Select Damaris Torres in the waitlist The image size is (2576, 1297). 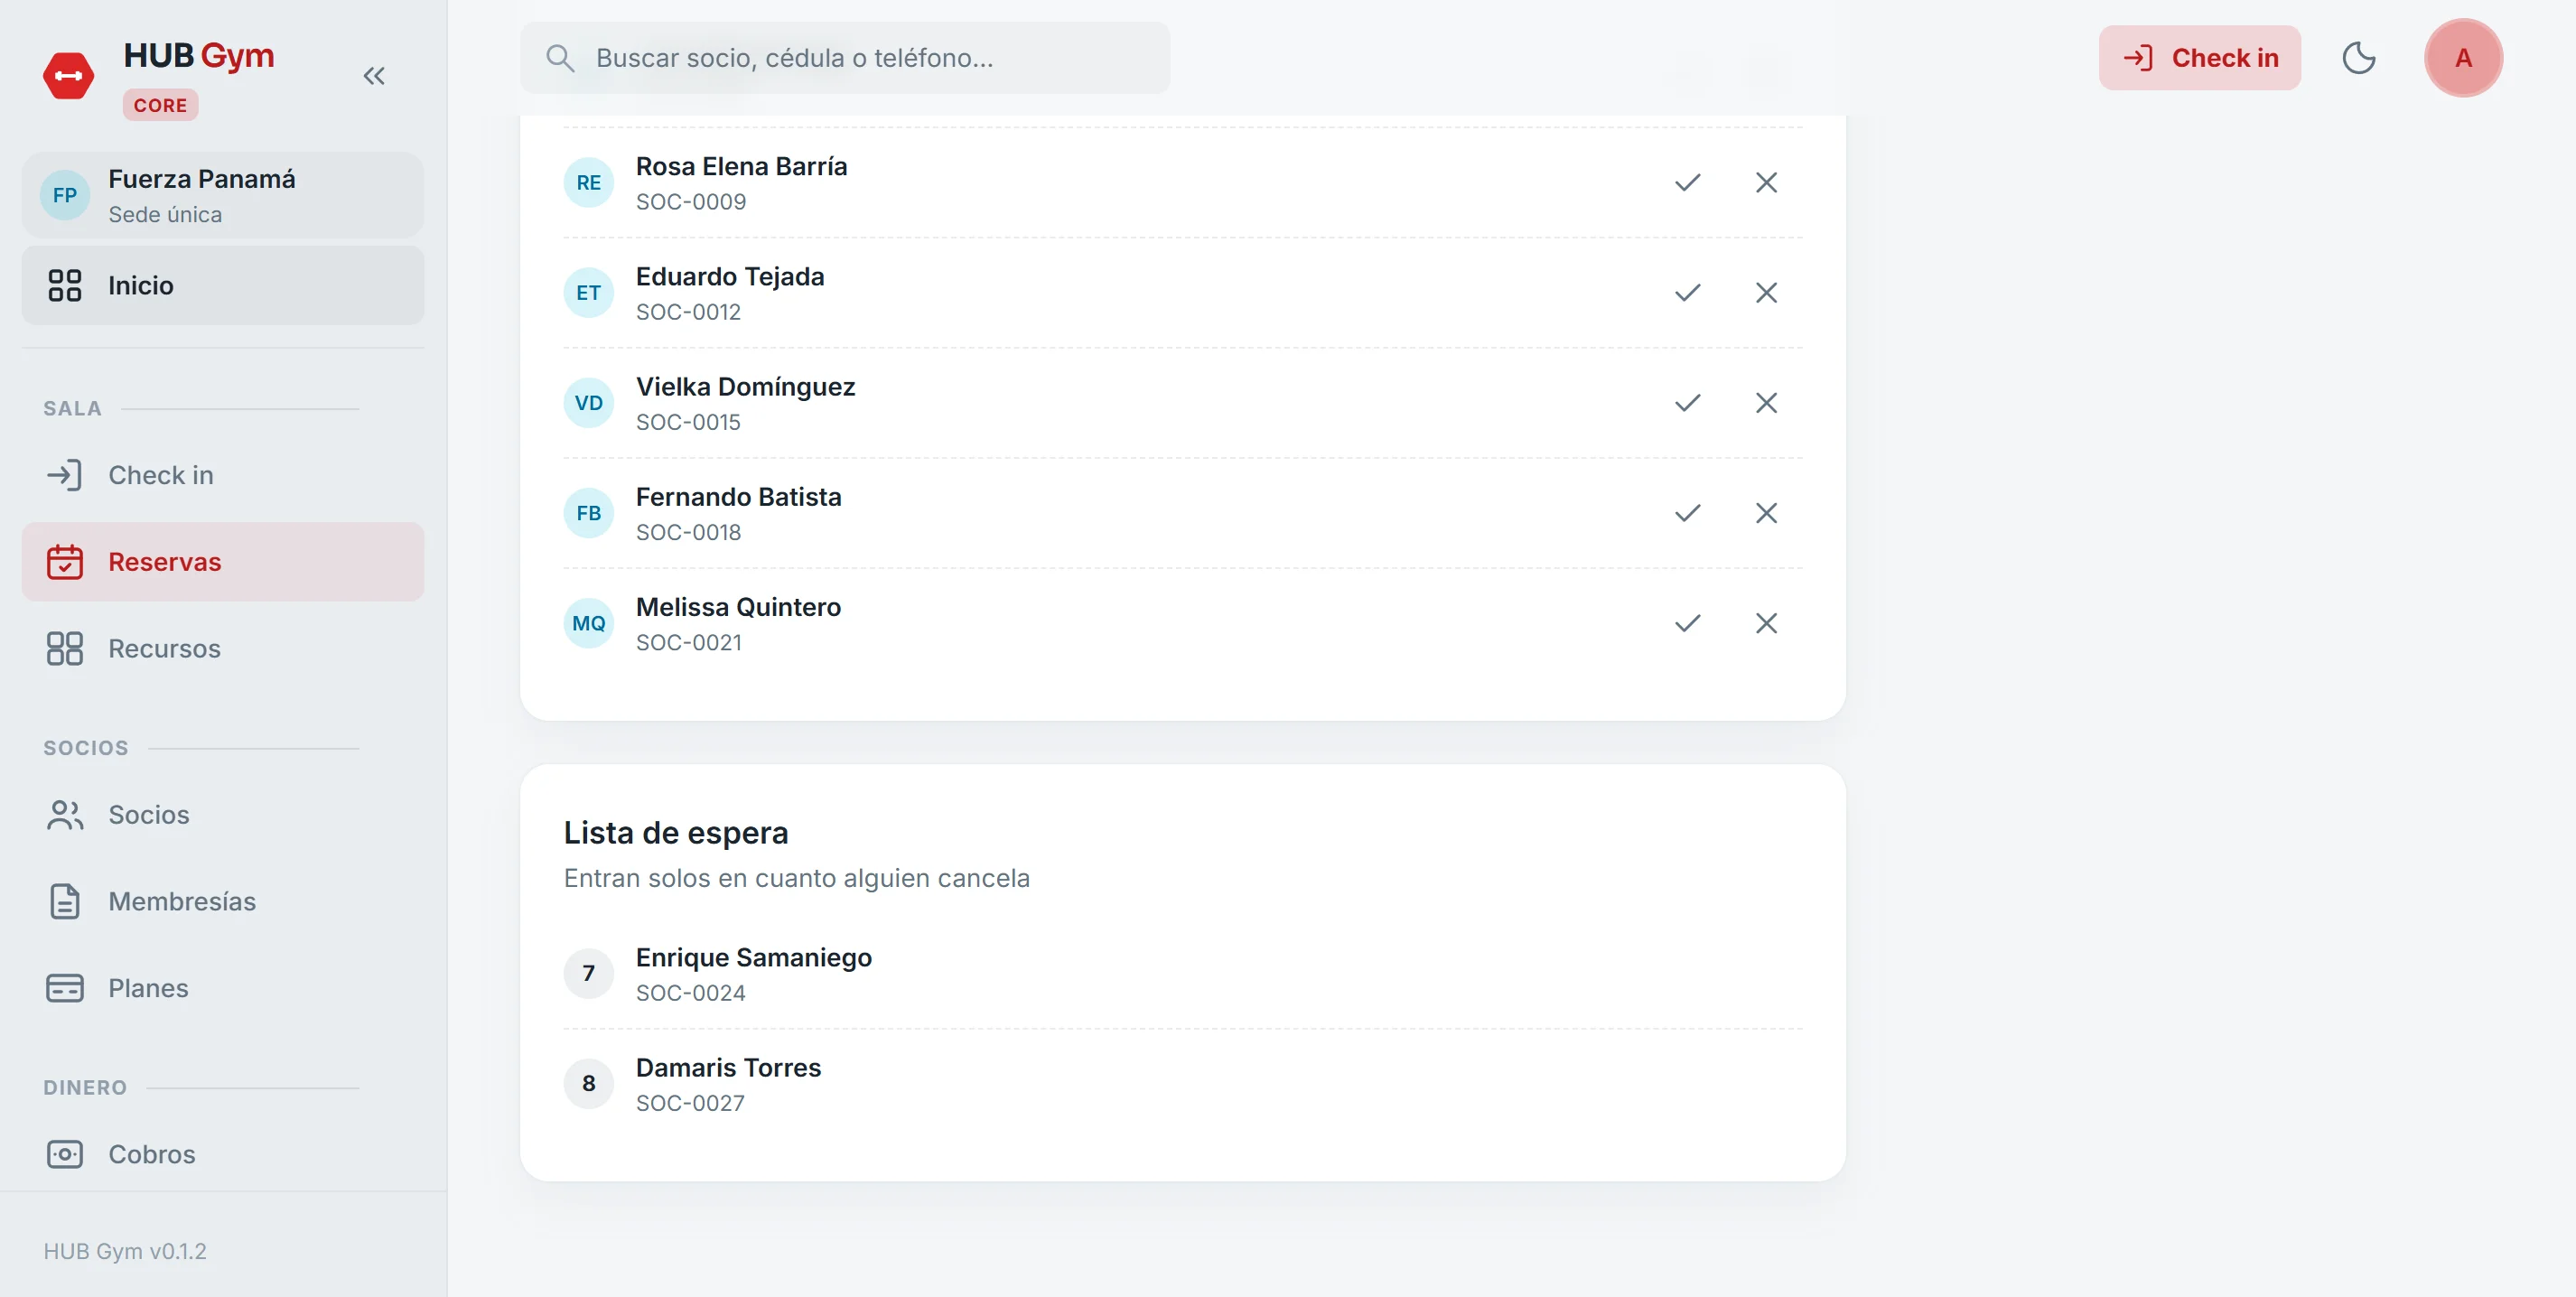click(1183, 1084)
